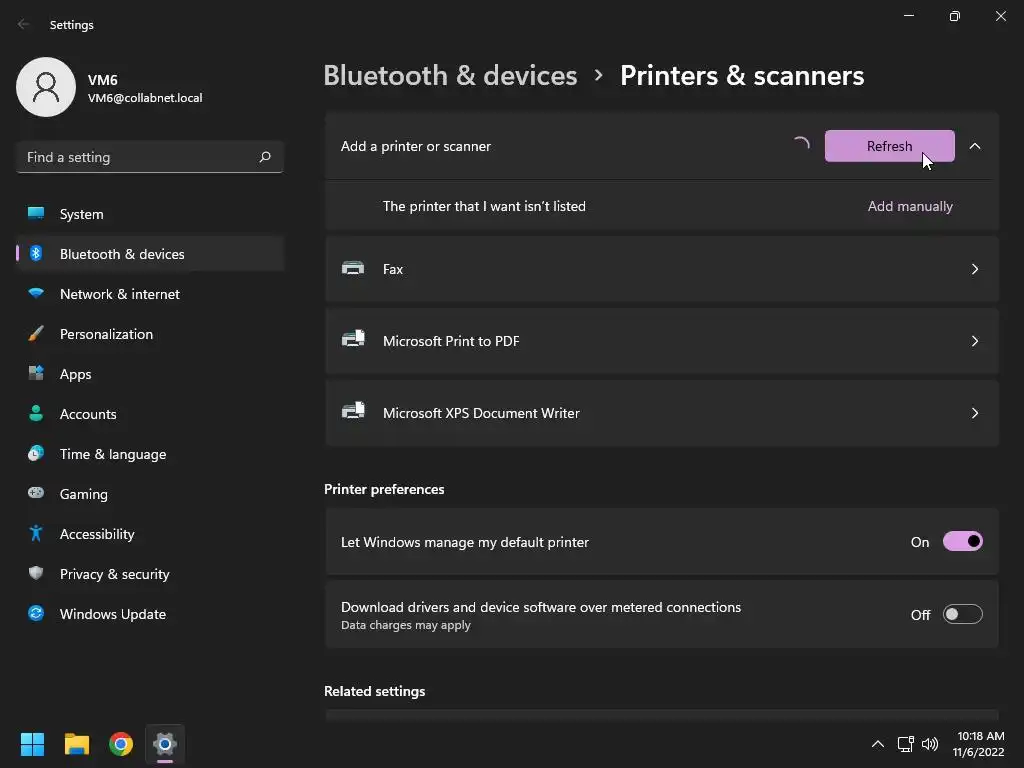Select Windows Update in the sidebar
The height and width of the screenshot is (768, 1024).
click(112, 614)
